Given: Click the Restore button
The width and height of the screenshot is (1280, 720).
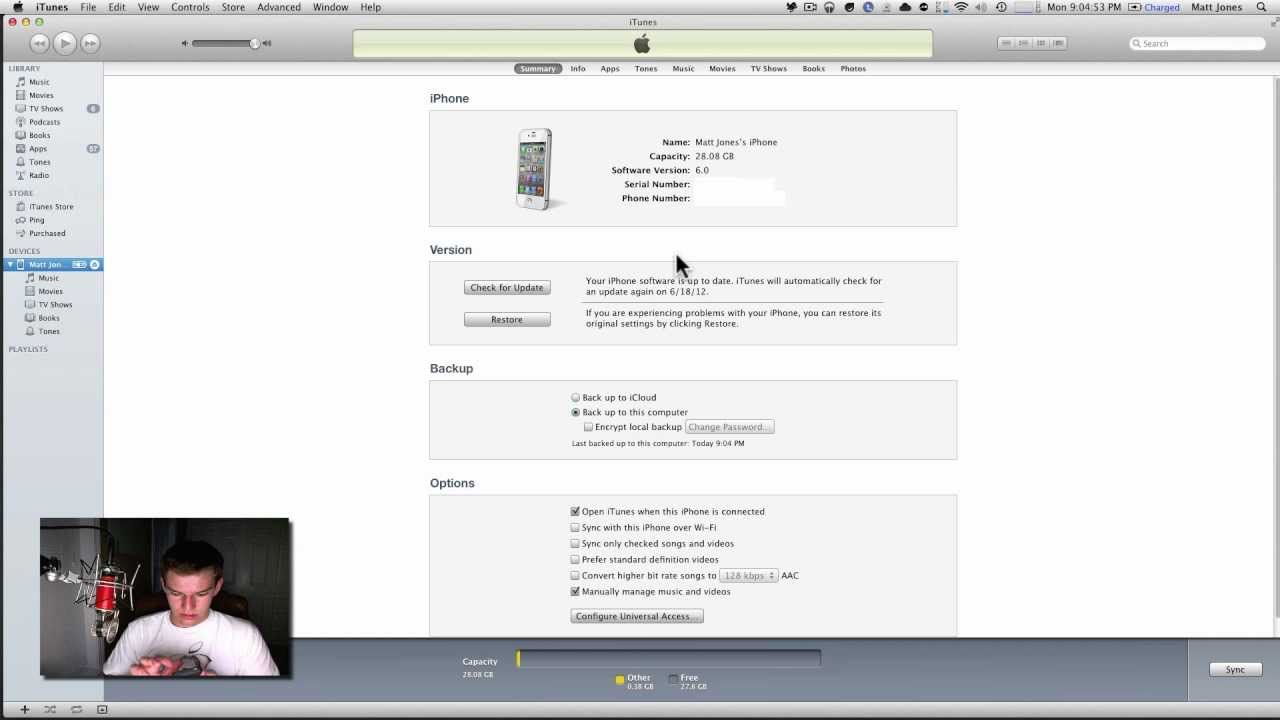Looking at the screenshot, I should 507,320.
